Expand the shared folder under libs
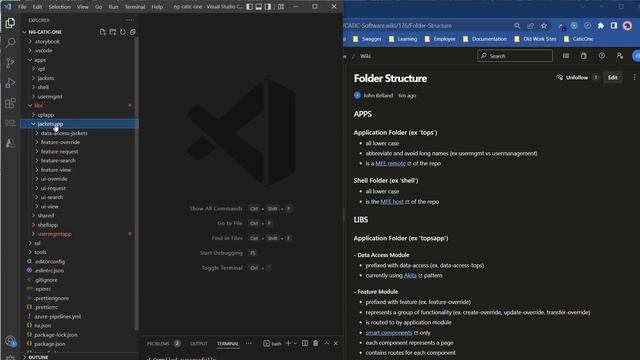This screenshot has height=360, width=640. (80, 216)
